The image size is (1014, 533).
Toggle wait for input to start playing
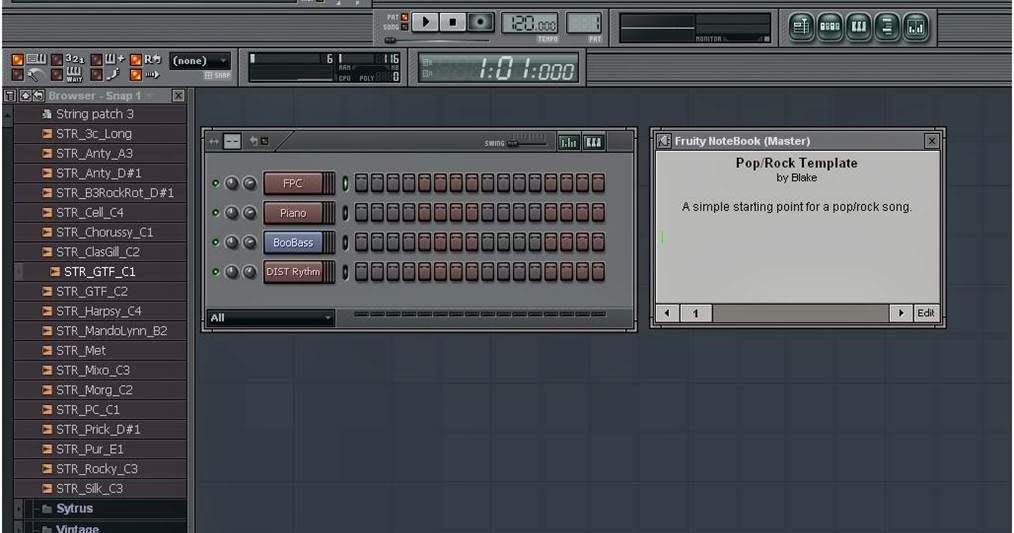click(68, 75)
